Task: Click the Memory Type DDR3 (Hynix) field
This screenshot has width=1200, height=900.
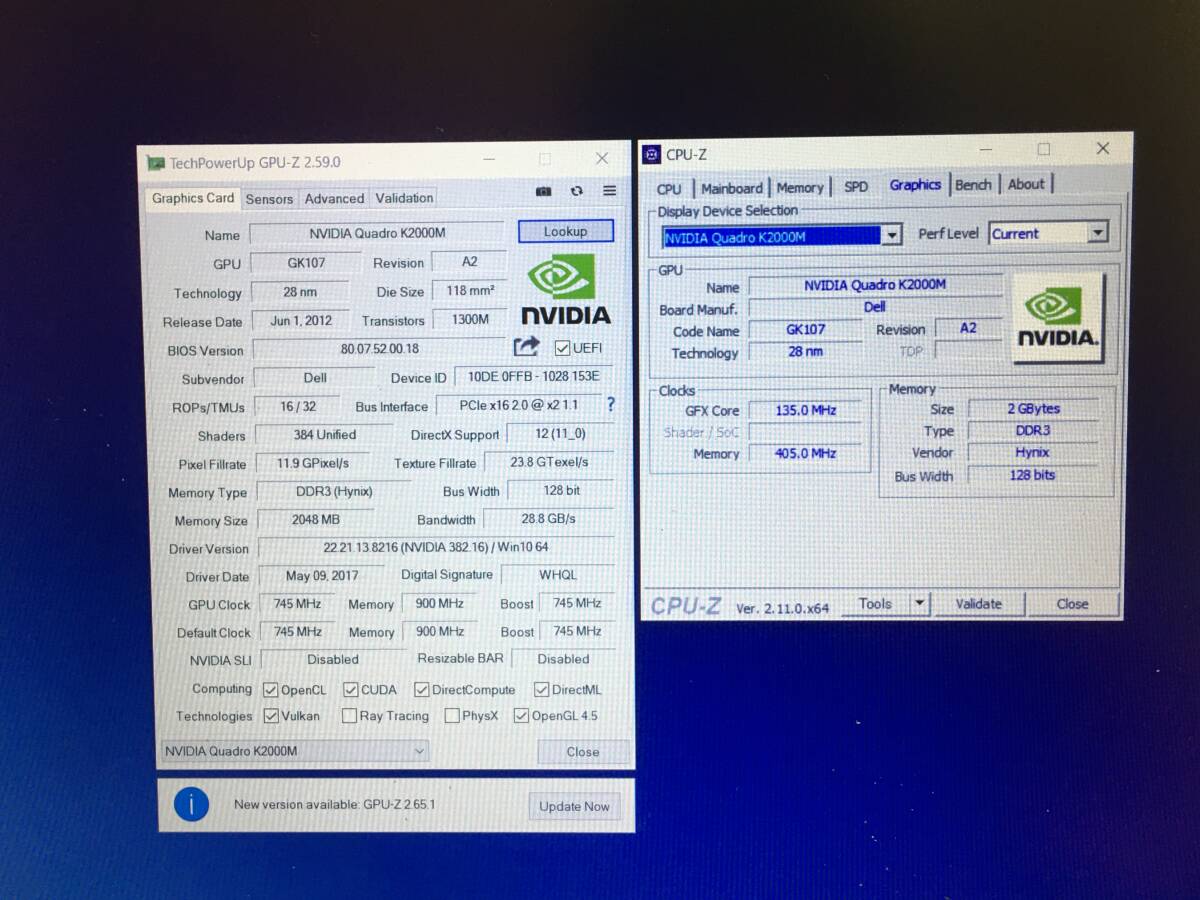Action: (x=333, y=492)
